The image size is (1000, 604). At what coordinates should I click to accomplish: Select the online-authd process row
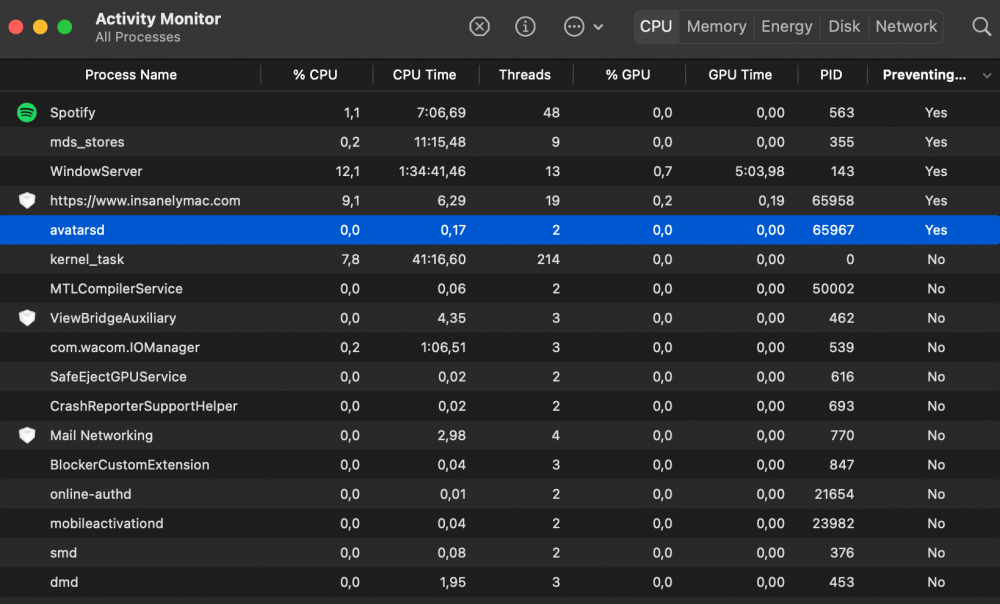pos(500,494)
